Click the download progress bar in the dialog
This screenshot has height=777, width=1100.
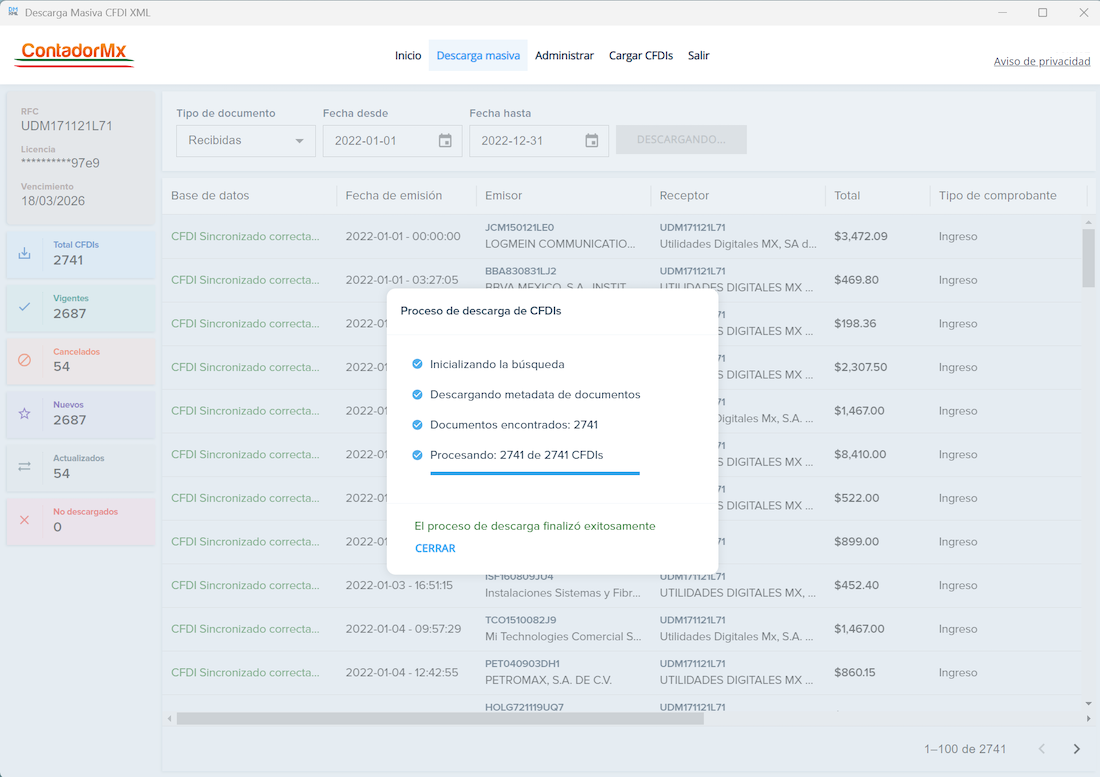535,473
